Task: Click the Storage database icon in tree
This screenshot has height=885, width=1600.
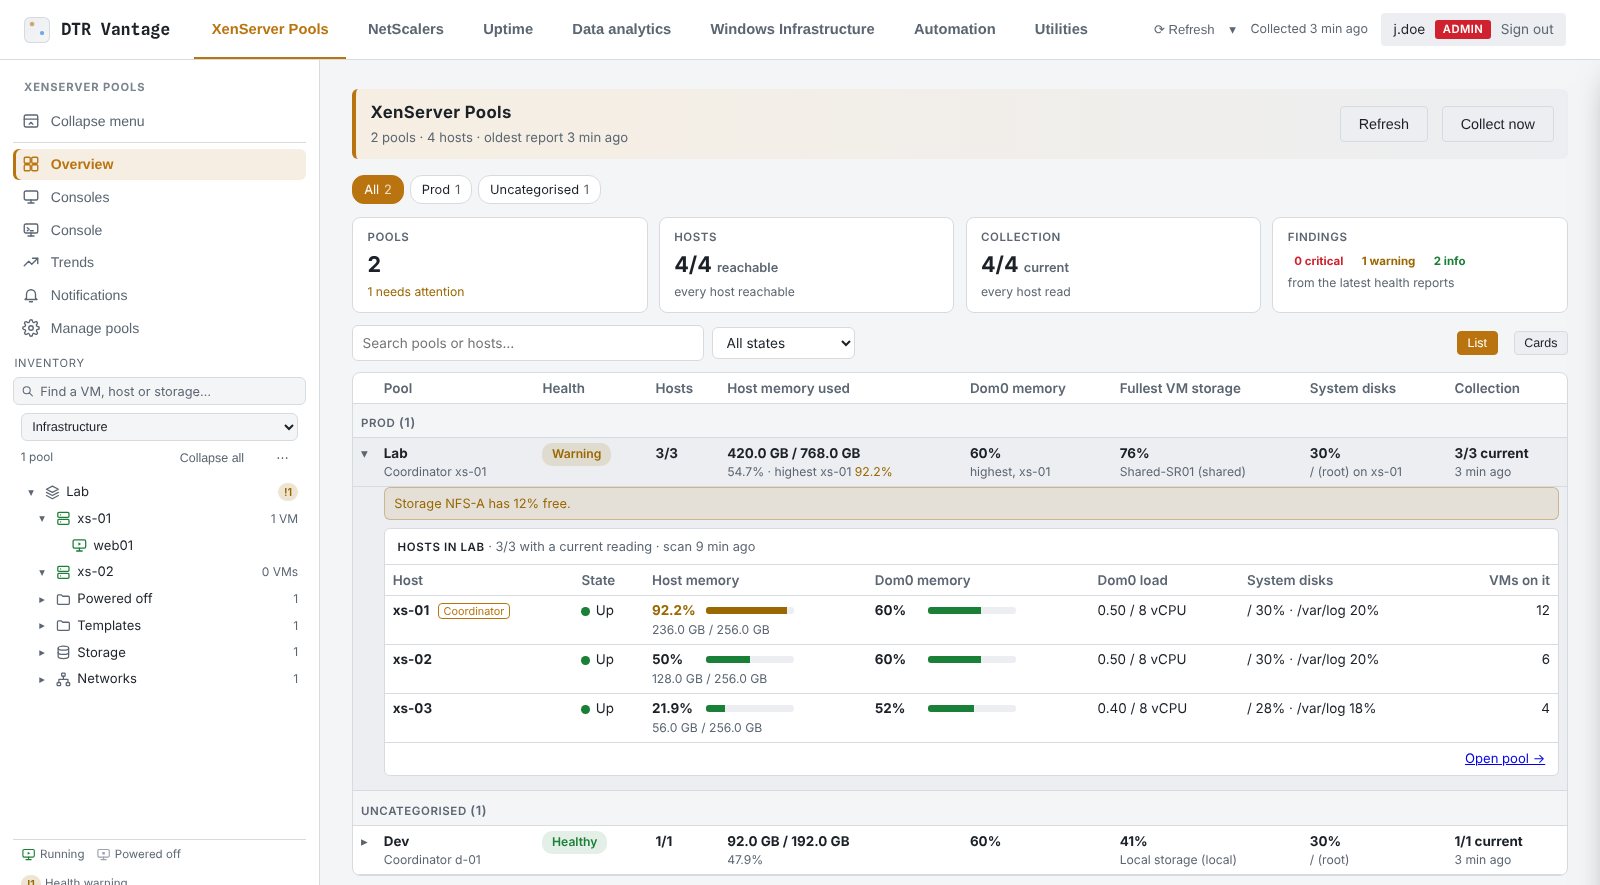Action: (x=63, y=652)
